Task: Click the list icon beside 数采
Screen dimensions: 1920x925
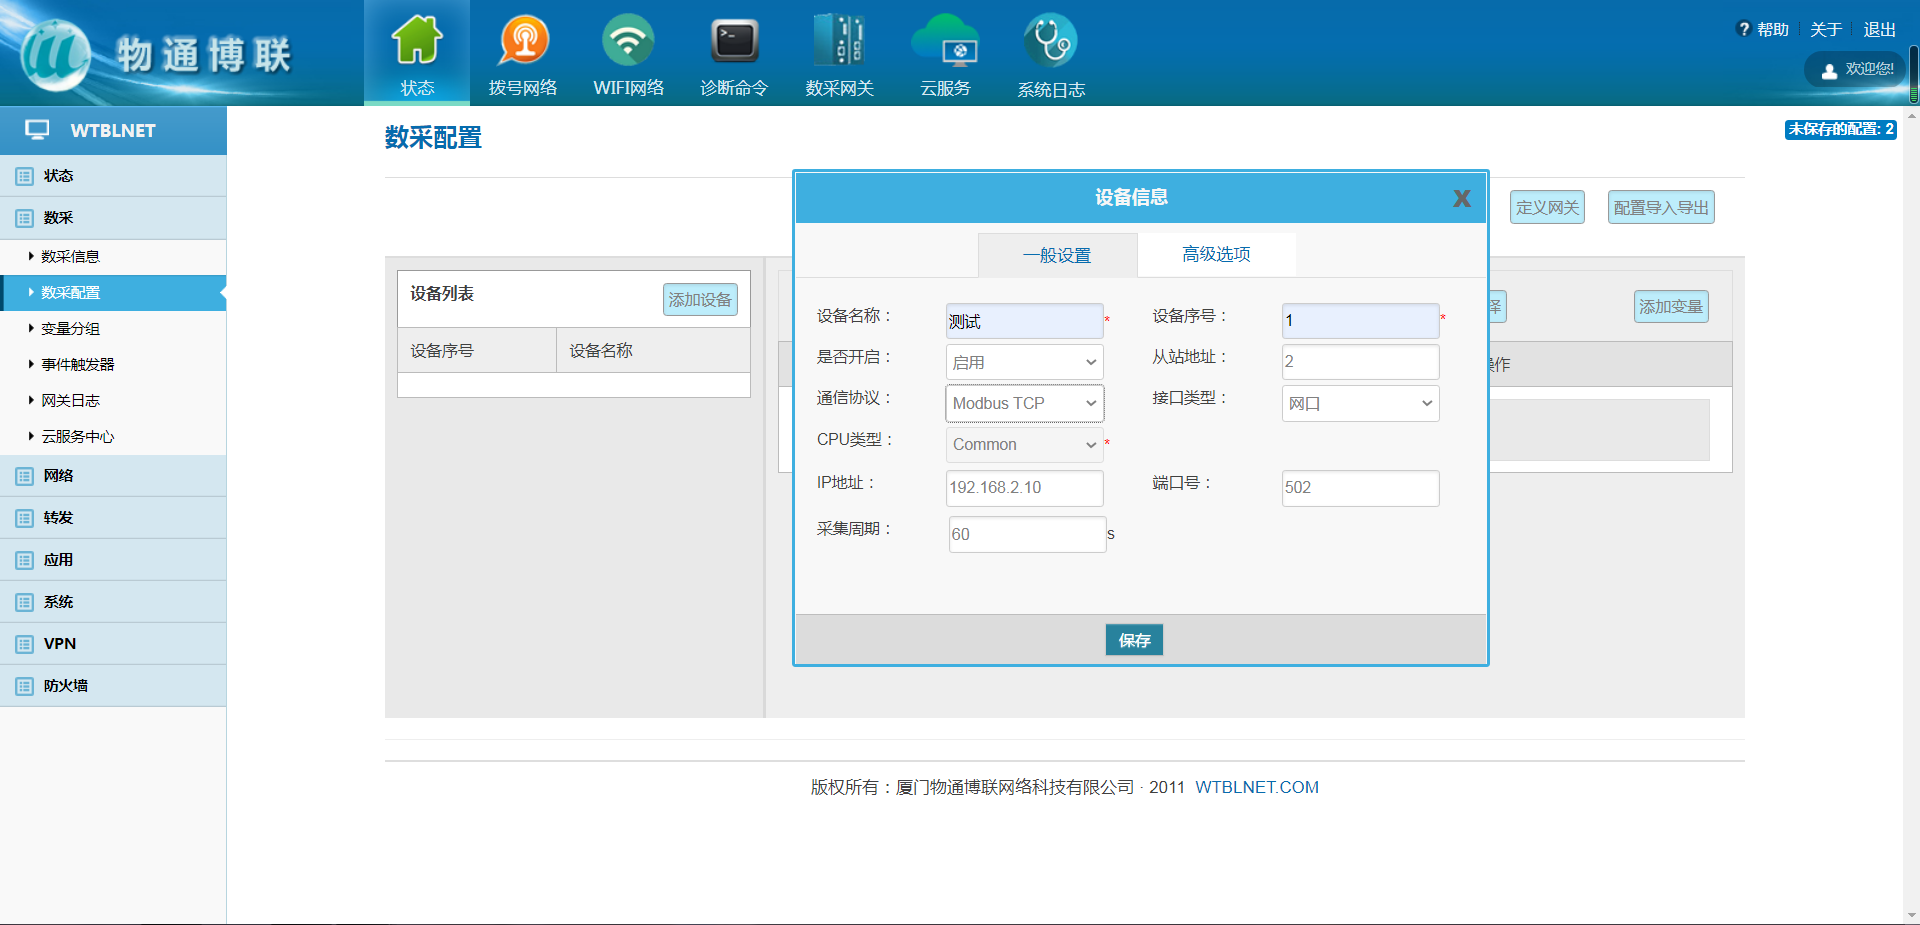Action: [24, 218]
